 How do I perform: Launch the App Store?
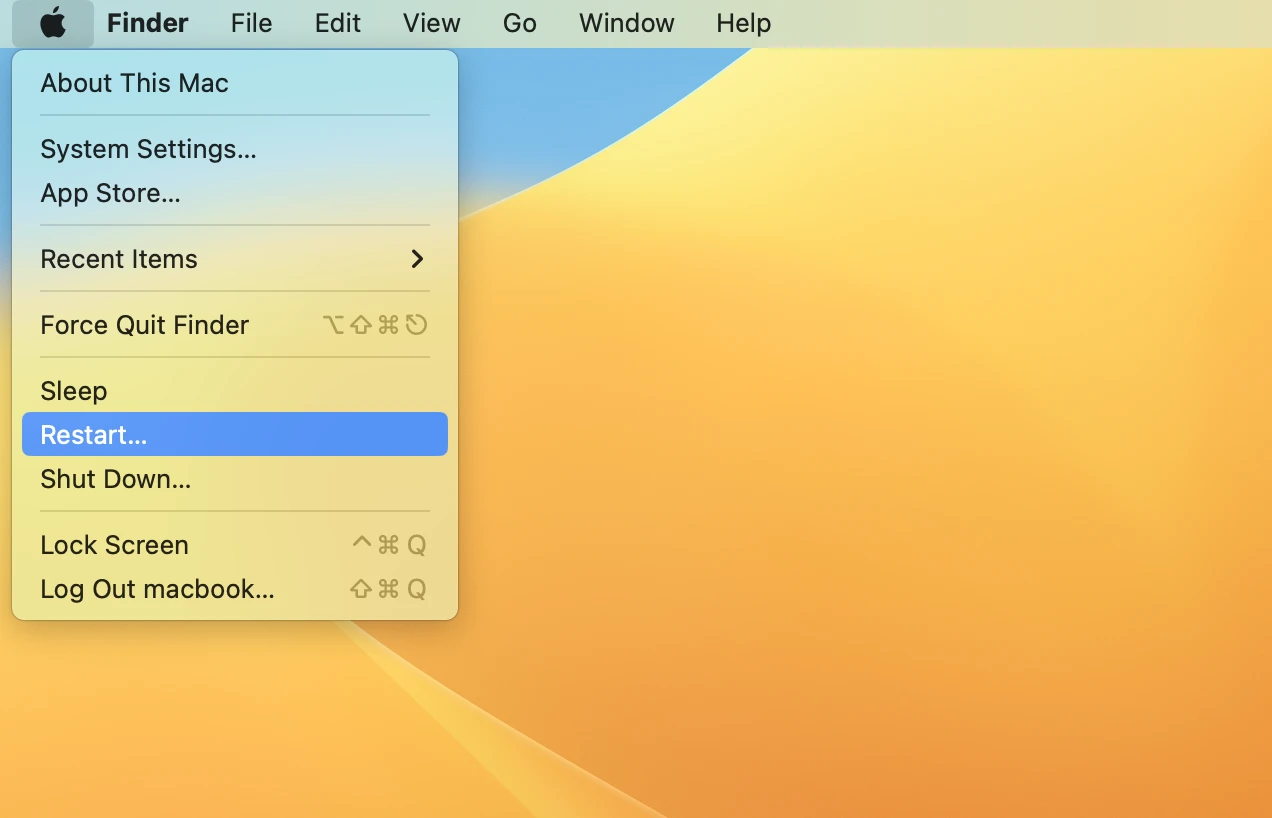click(110, 193)
